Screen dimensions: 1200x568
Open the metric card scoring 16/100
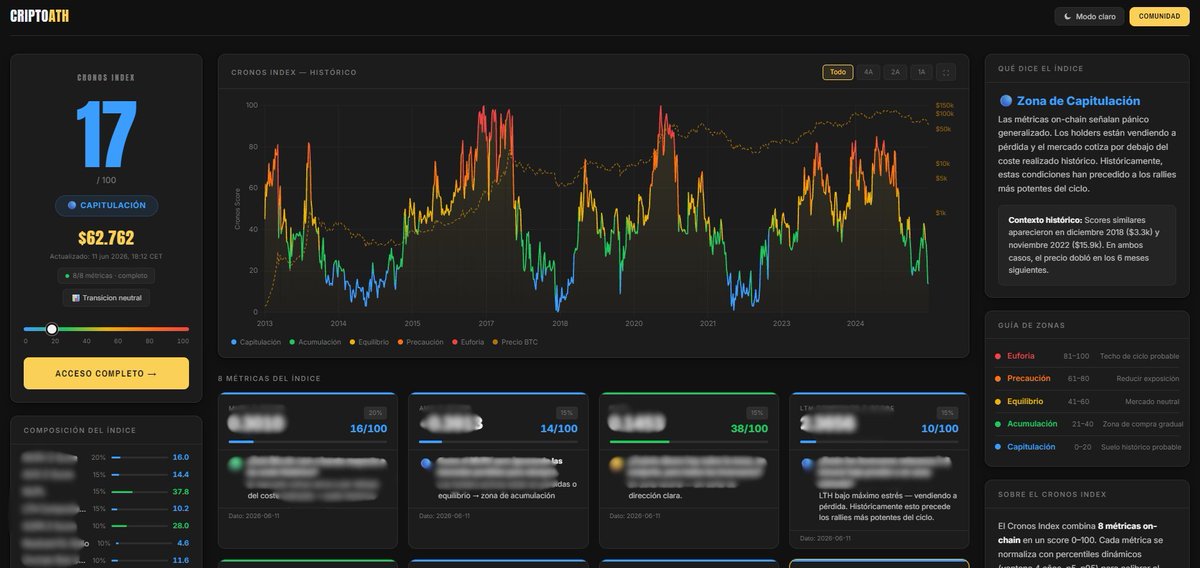coord(307,470)
